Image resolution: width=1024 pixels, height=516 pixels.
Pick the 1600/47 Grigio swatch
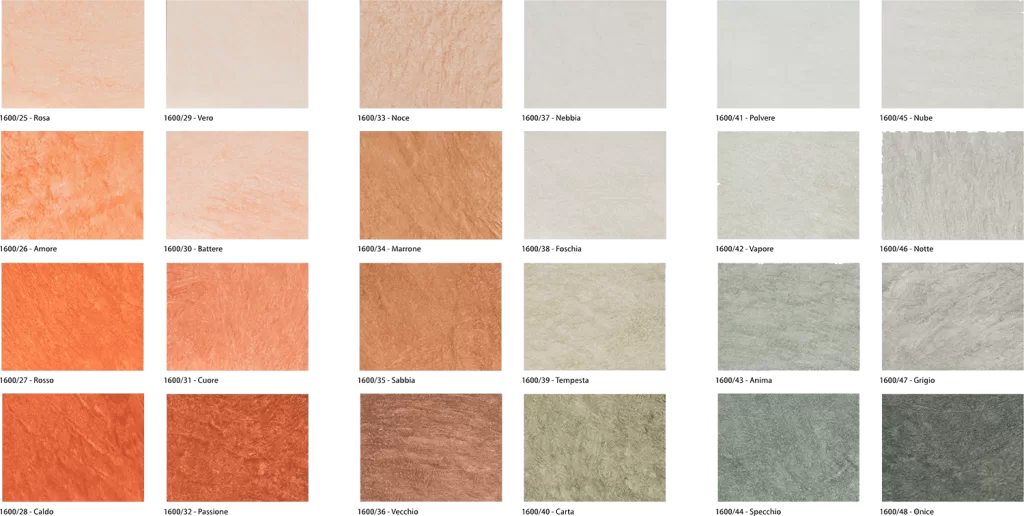953,316
